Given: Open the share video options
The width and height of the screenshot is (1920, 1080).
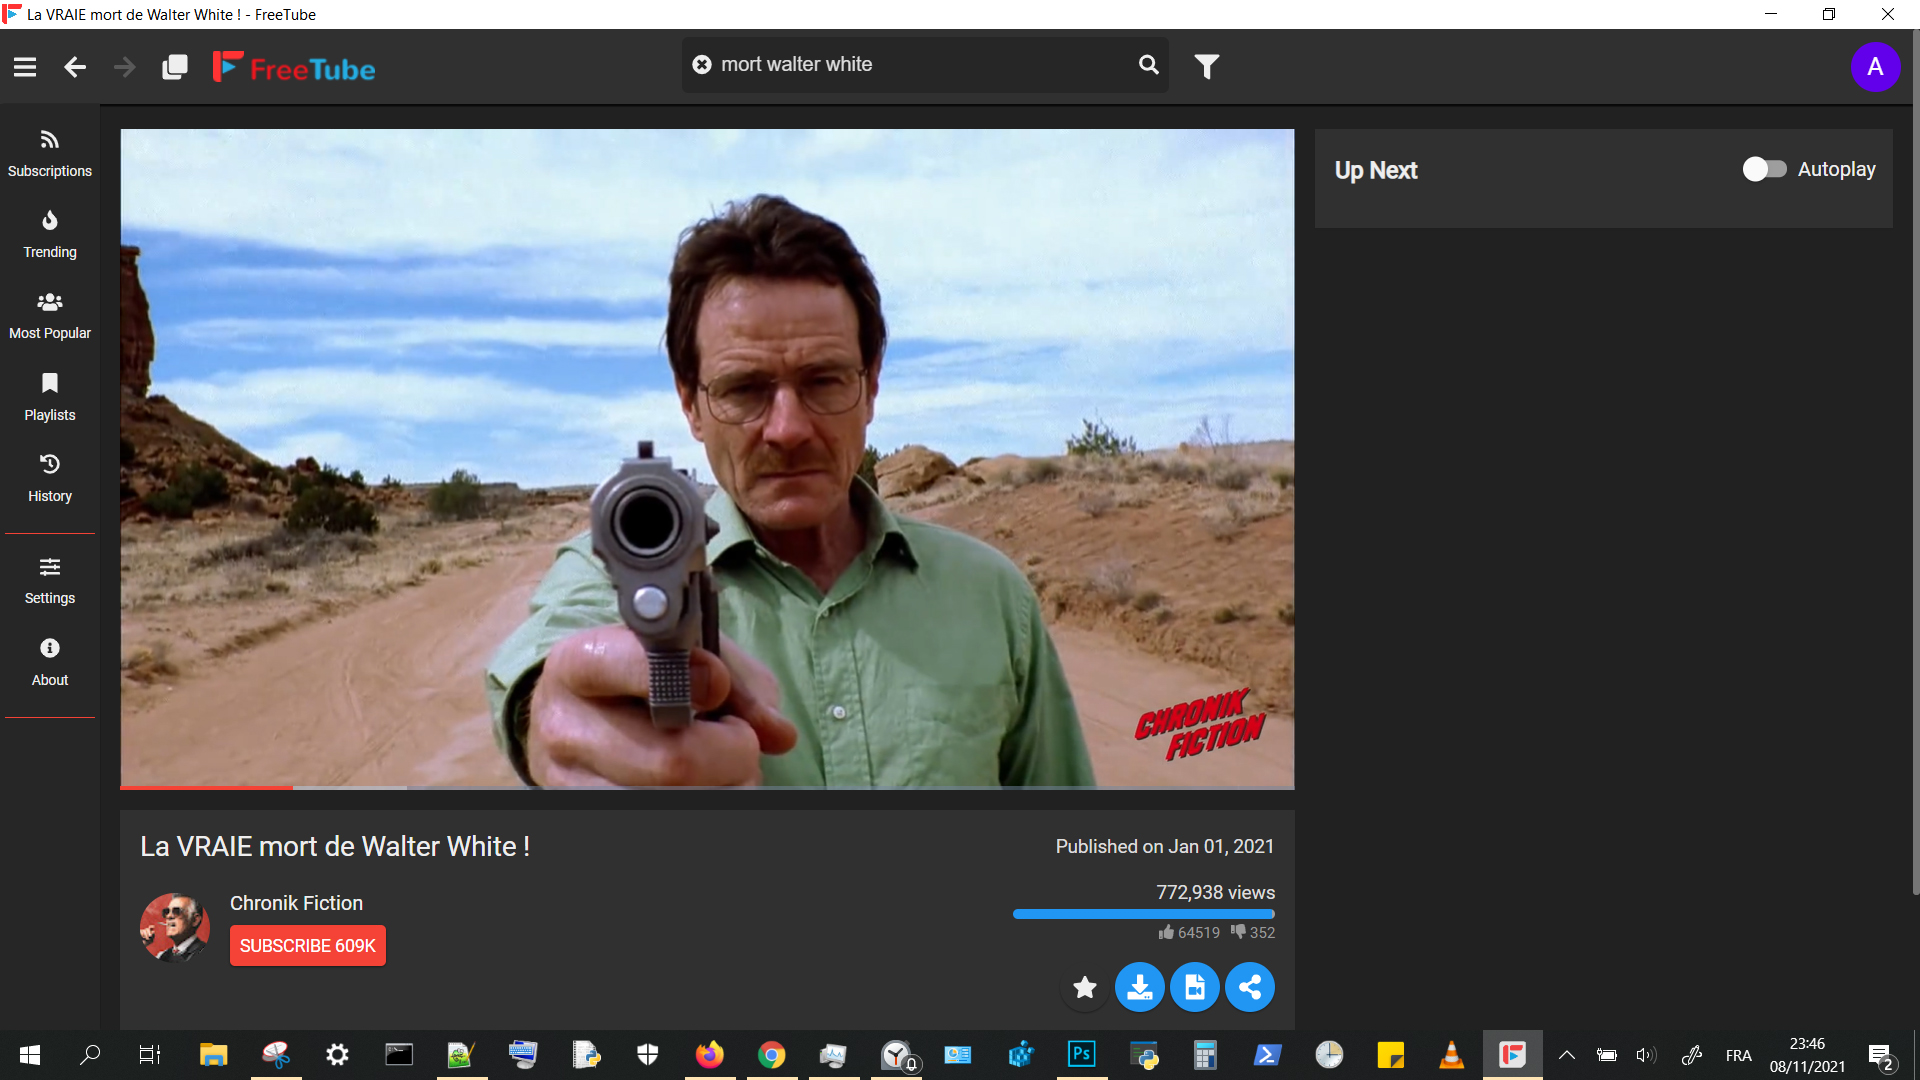Looking at the screenshot, I should pos(1249,988).
